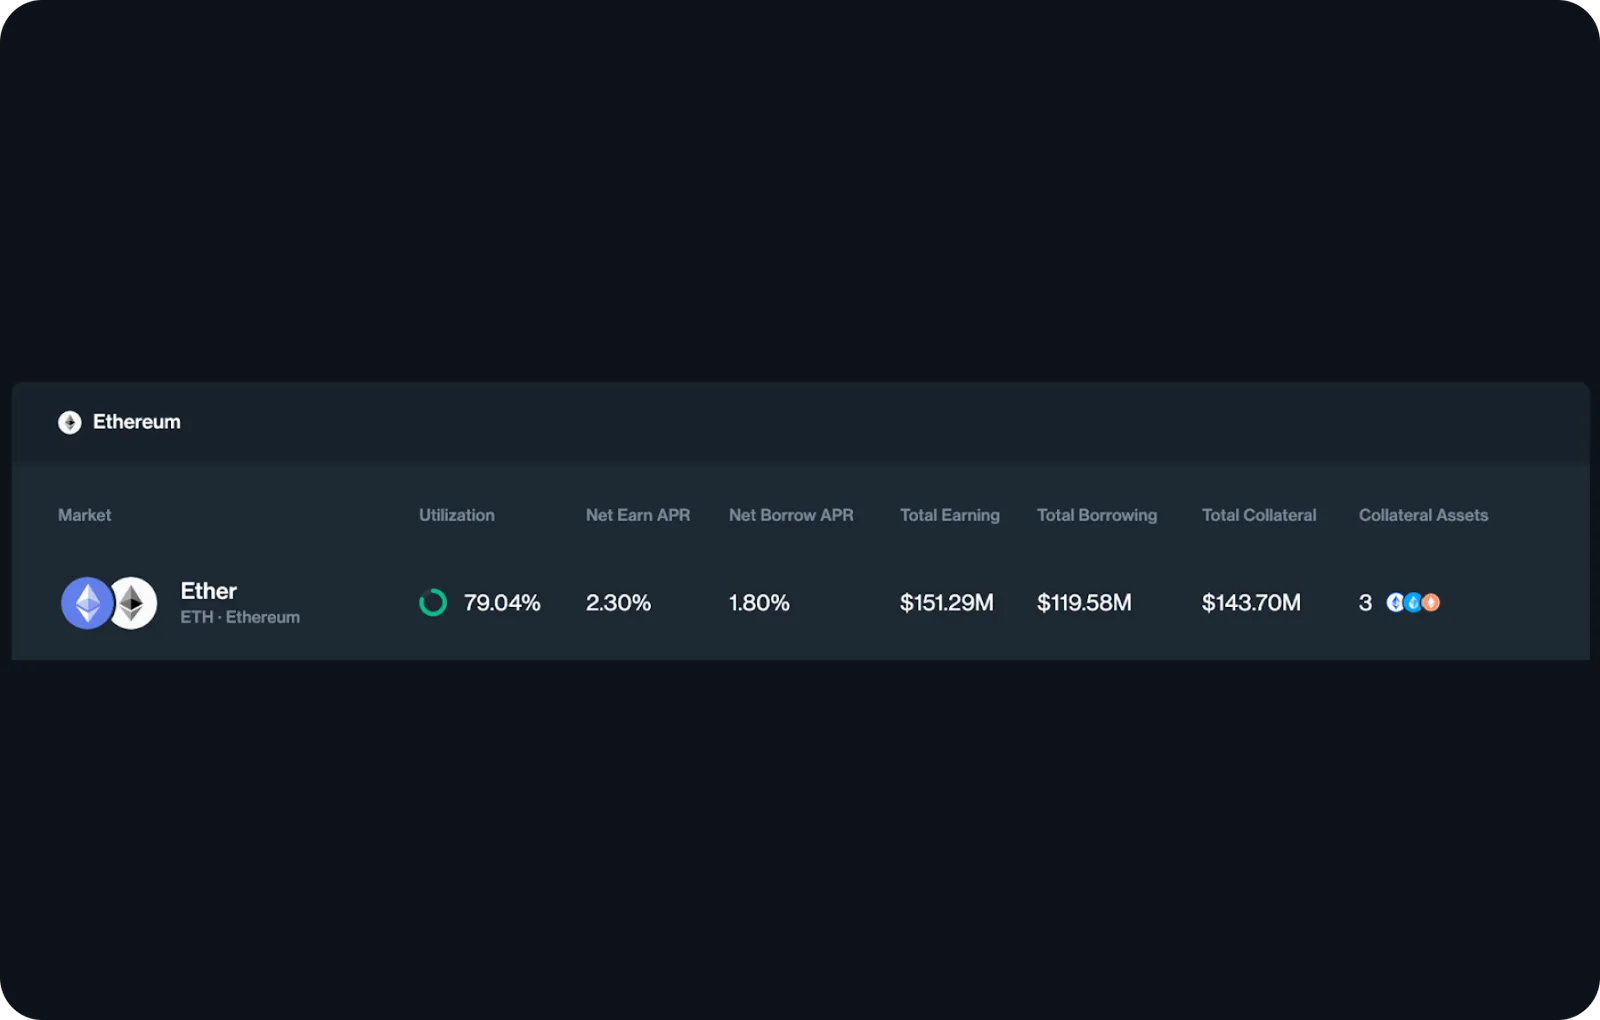Click the 79.04% utilization value
The width and height of the screenshot is (1600, 1020).
[x=502, y=603]
